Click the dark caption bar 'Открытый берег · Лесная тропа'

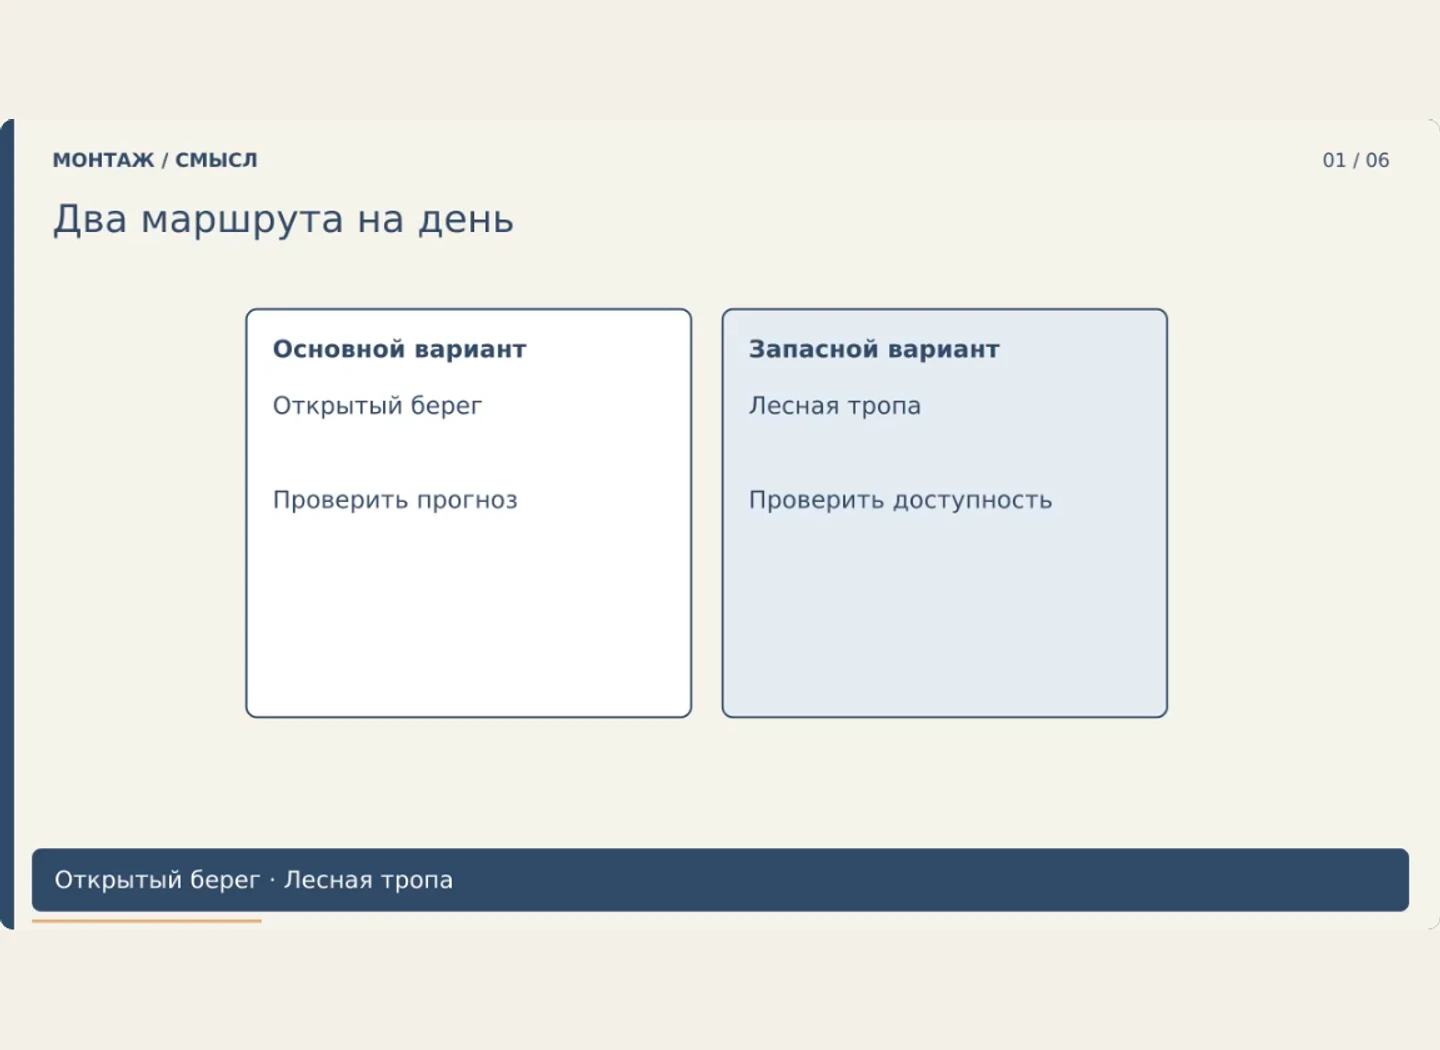pos(720,880)
